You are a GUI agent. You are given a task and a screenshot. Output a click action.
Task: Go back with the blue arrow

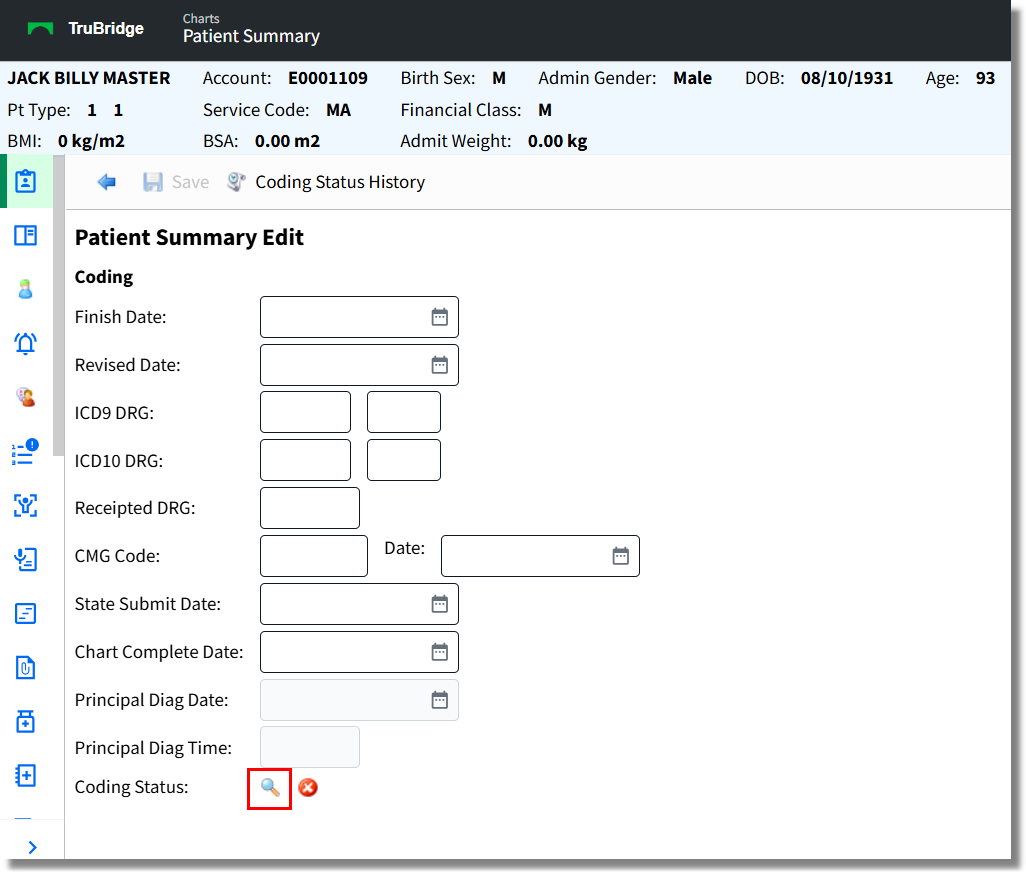point(107,182)
